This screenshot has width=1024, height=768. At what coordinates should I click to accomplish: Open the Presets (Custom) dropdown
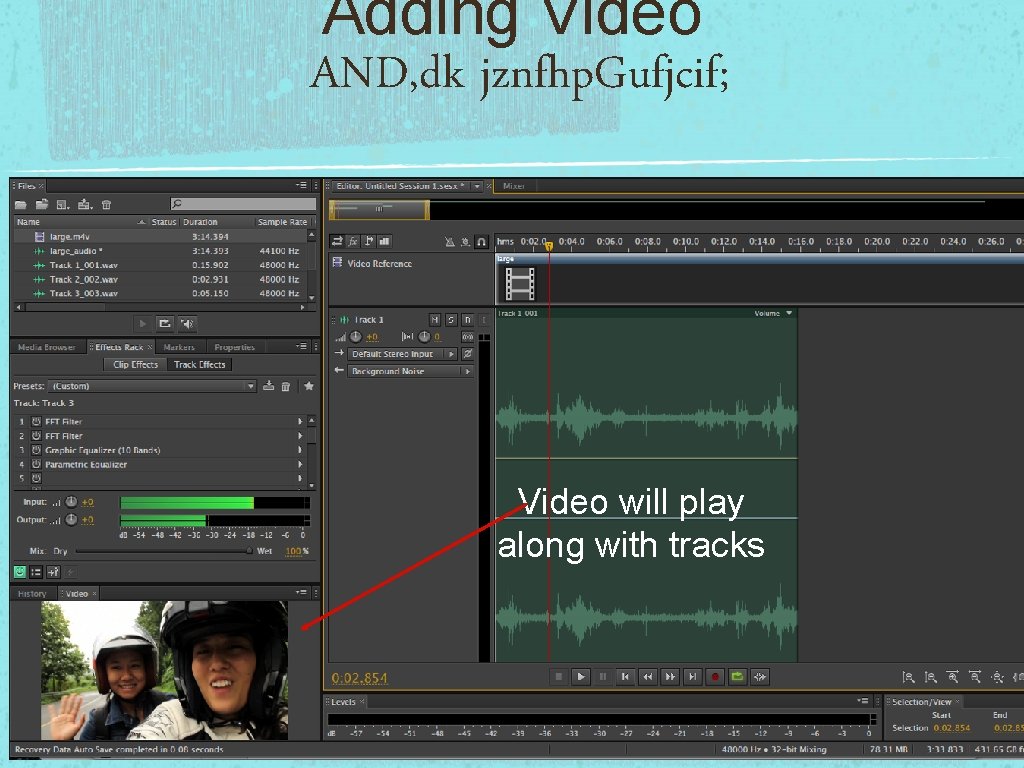152,386
